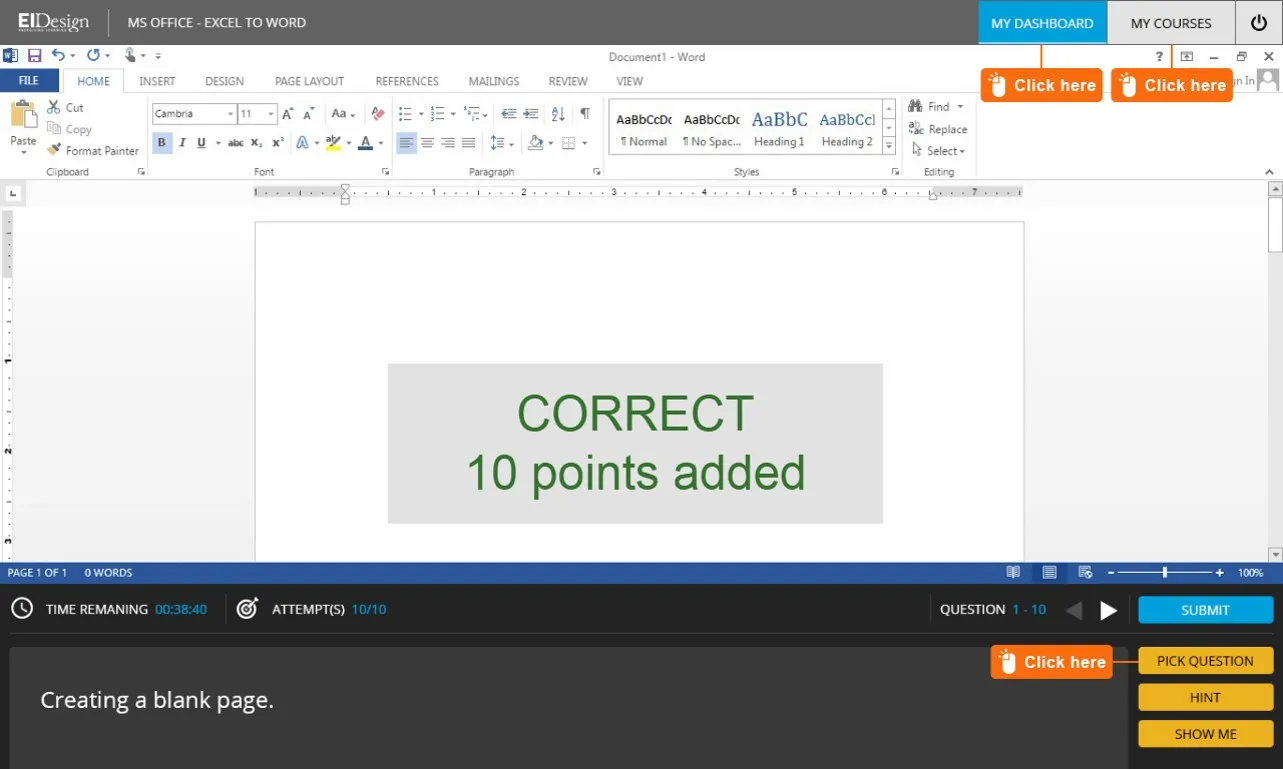Toggle bold formatting
Viewport: 1283px width, 769px height.
[x=161, y=142]
